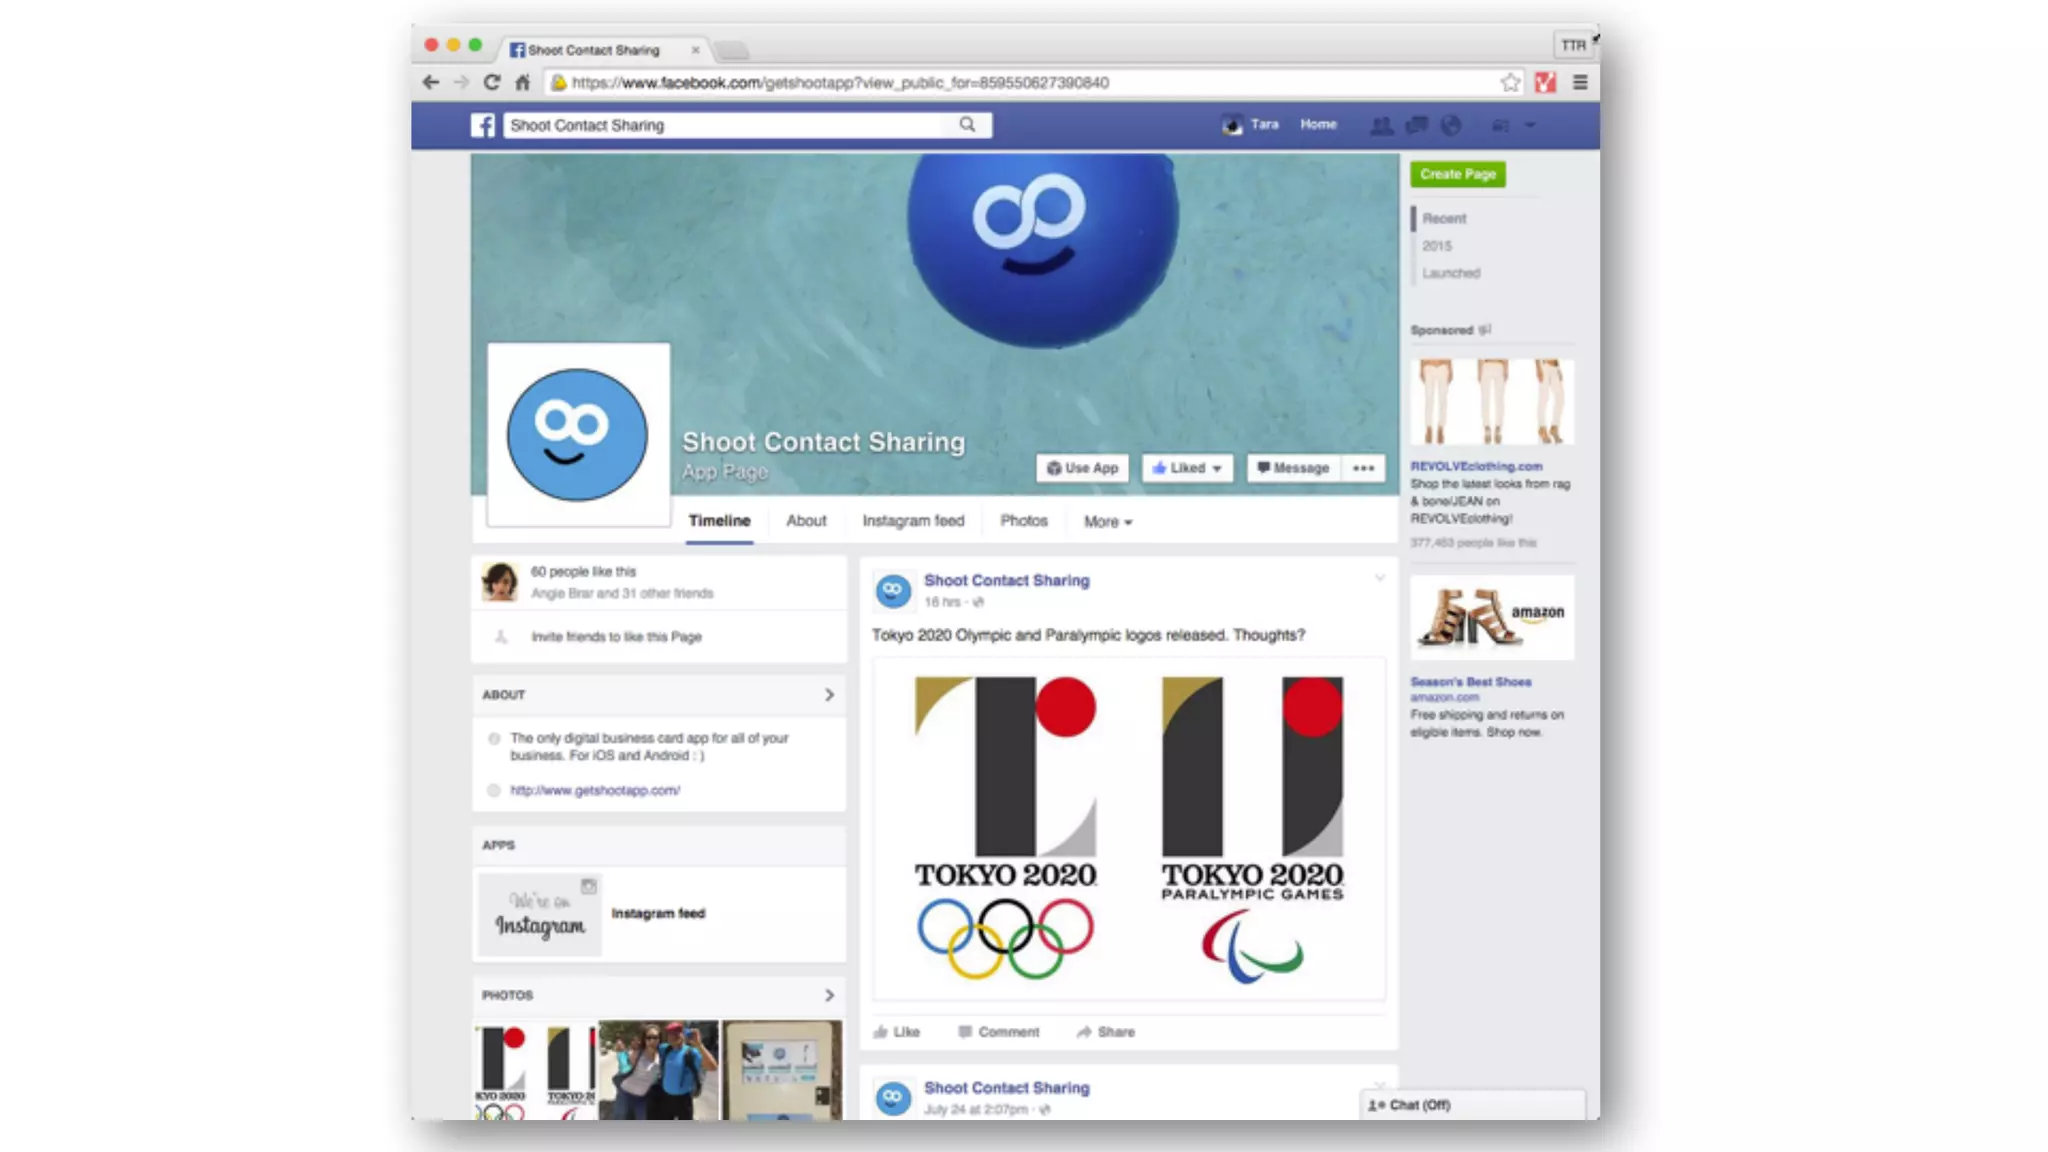Click the green Create Page button
Screen dimensions: 2048x1152
coord(1457,174)
